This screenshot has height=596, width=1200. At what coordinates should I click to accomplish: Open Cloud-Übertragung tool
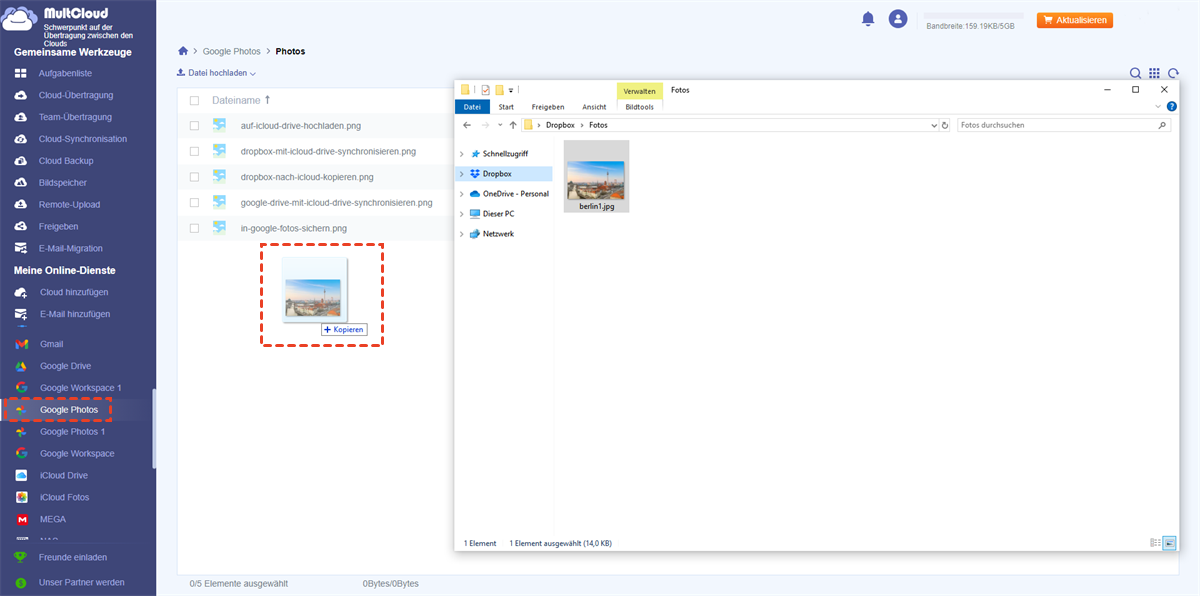[x=75, y=95]
